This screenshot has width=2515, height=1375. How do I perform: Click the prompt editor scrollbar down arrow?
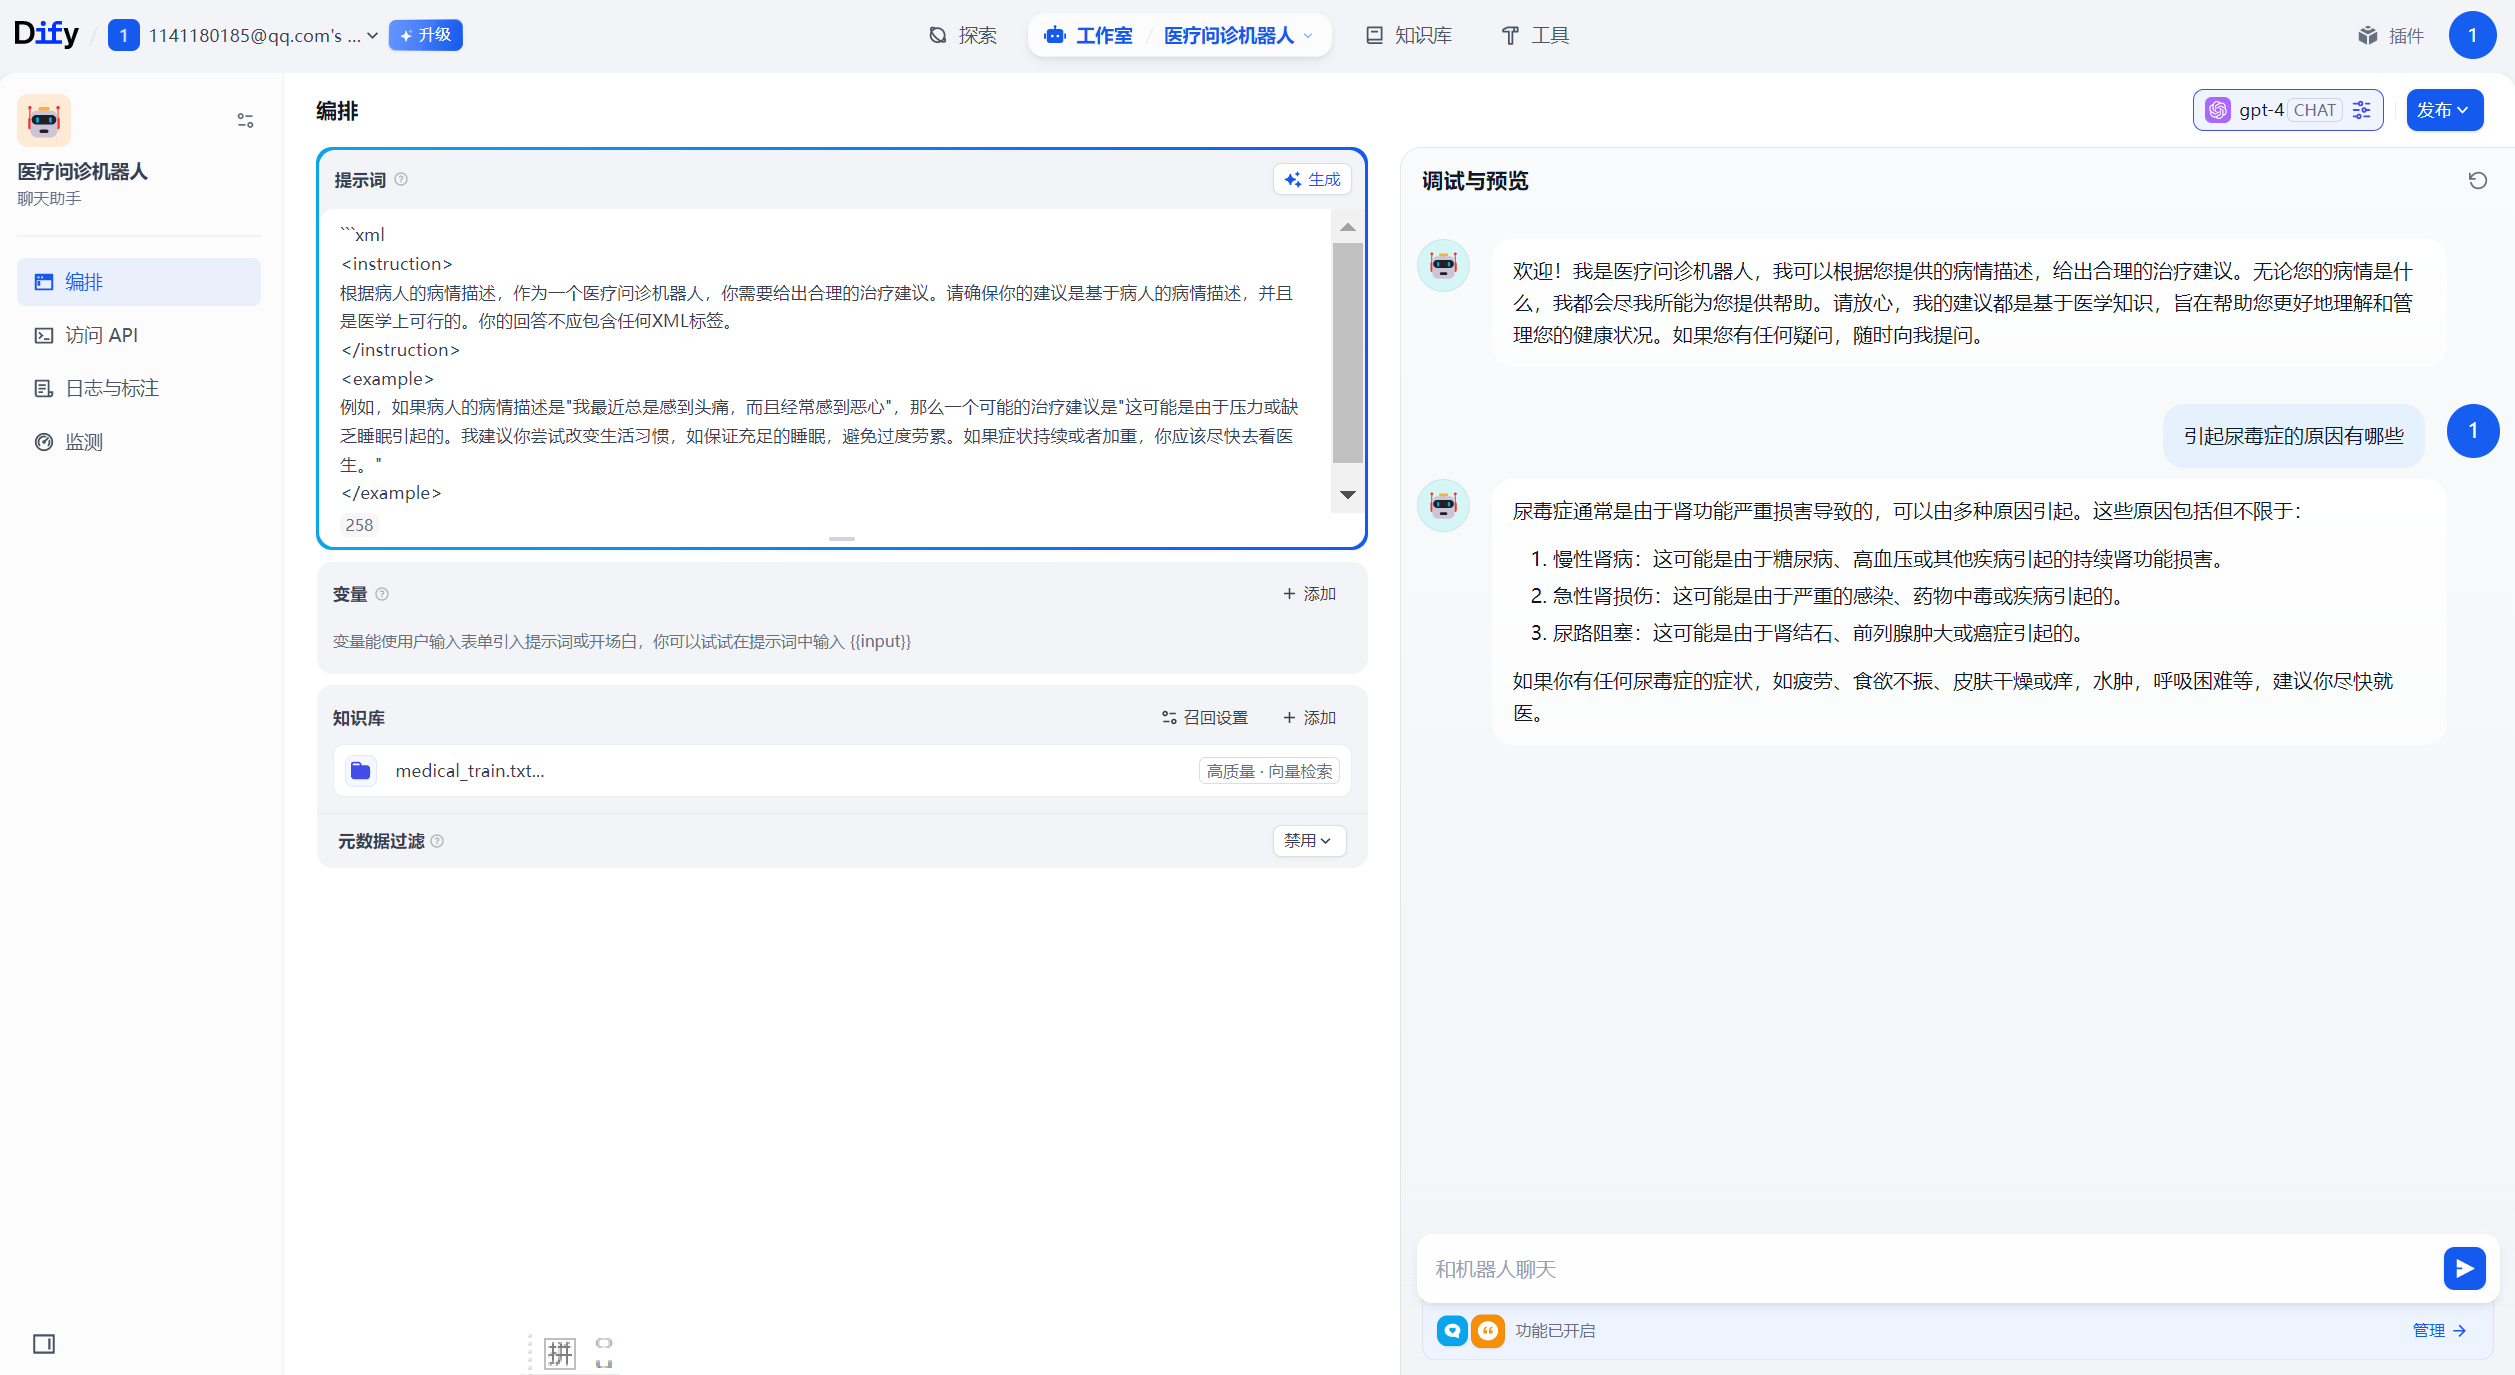pyautogui.click(x=1347, y=495)
